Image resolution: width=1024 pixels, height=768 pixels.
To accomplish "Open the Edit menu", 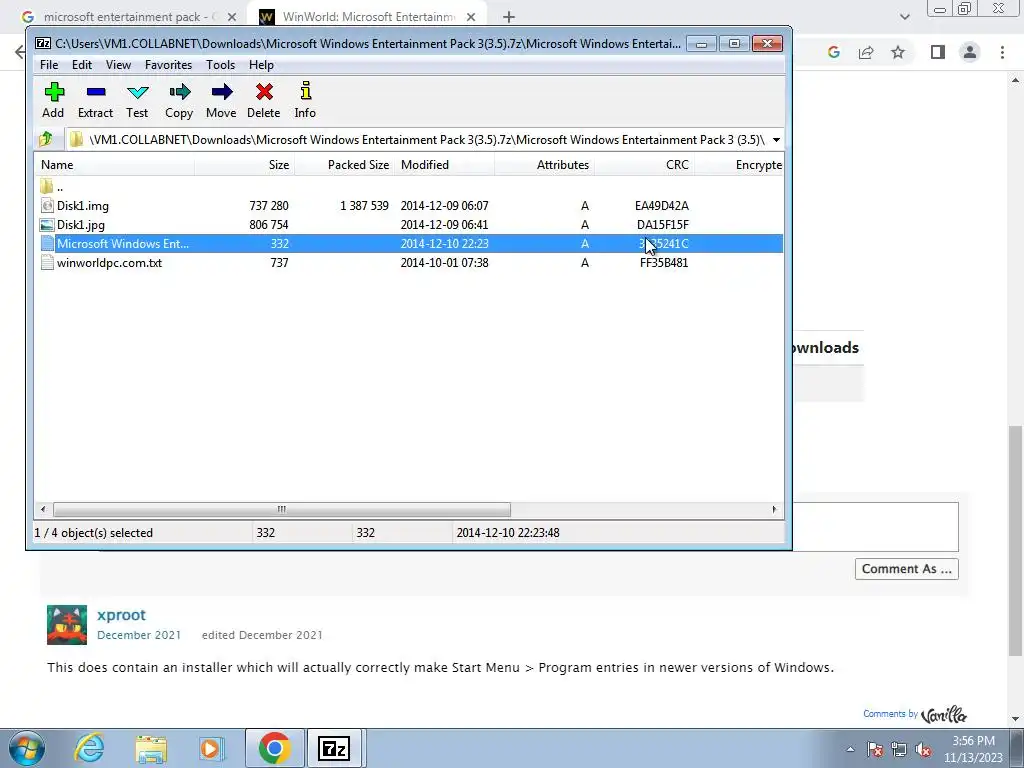I will pos(82,65).
